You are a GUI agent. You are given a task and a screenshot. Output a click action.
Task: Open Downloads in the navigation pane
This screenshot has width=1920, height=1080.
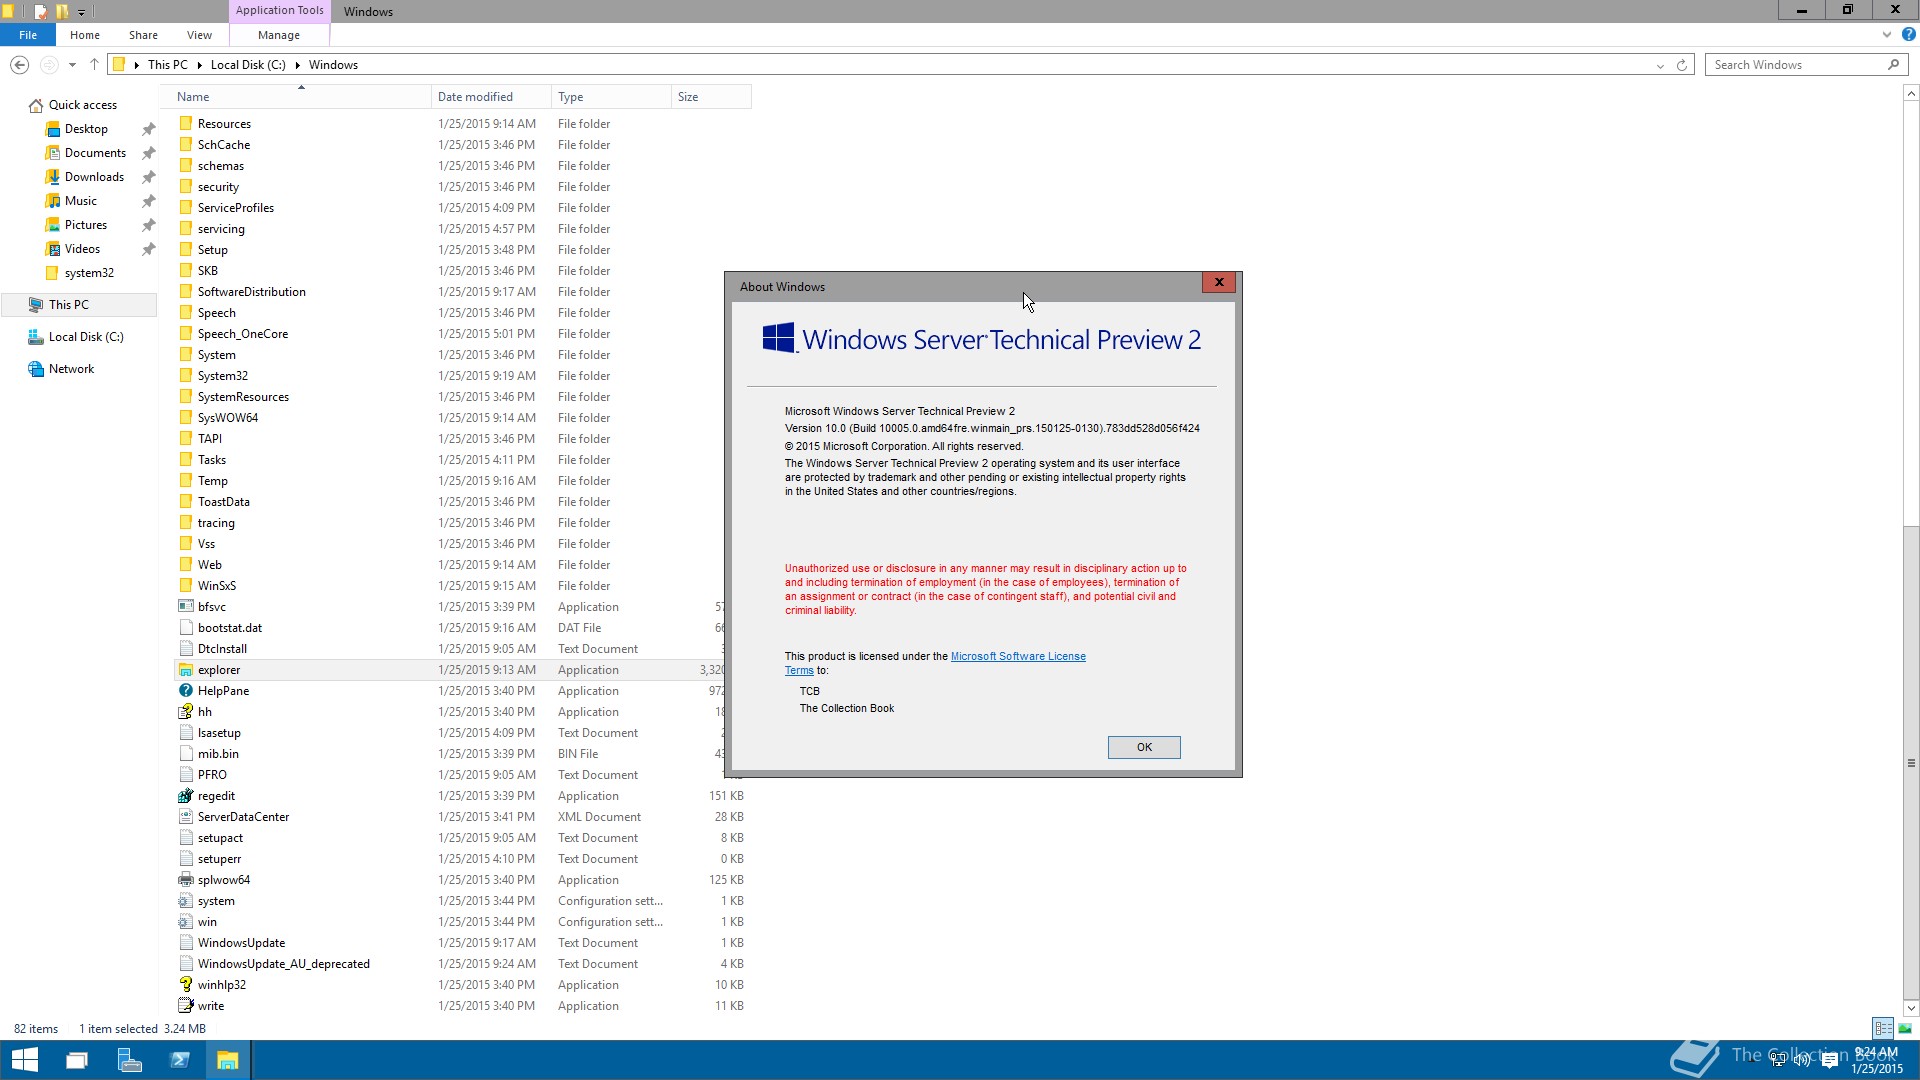94,177
